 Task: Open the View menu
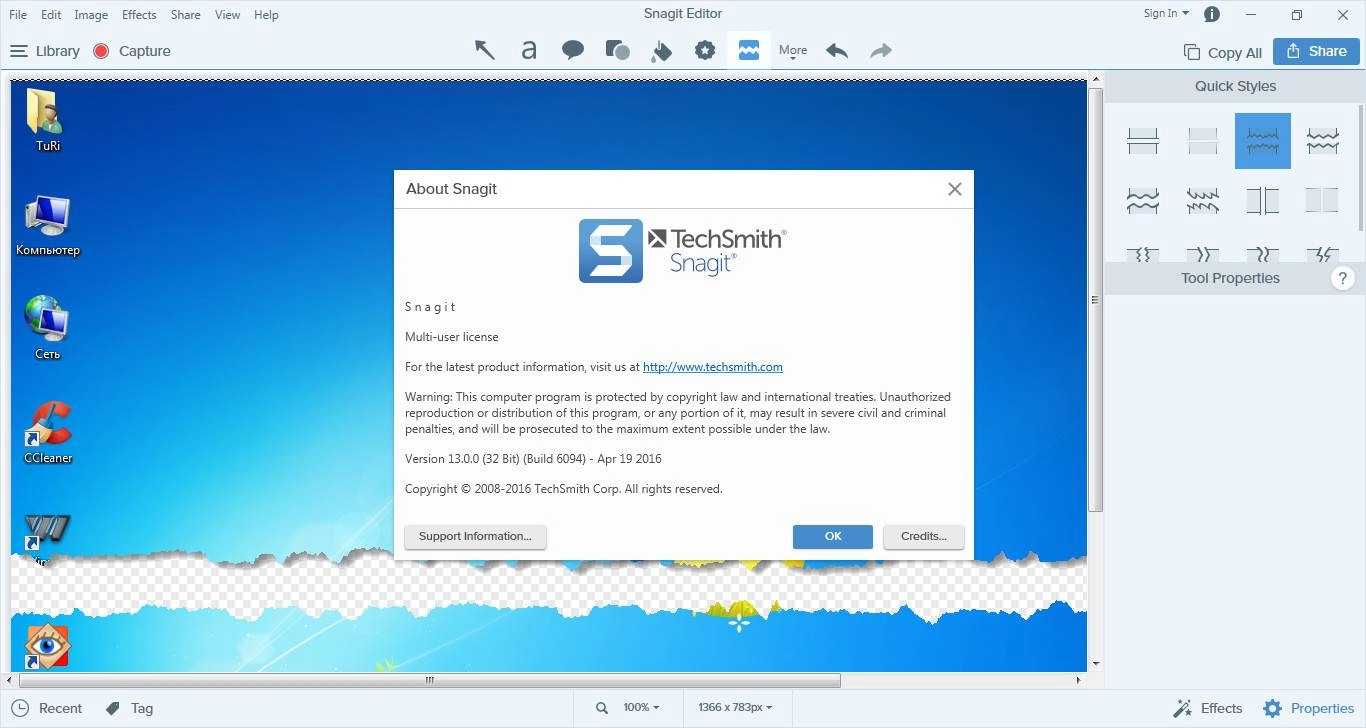(x=227, y=15)
